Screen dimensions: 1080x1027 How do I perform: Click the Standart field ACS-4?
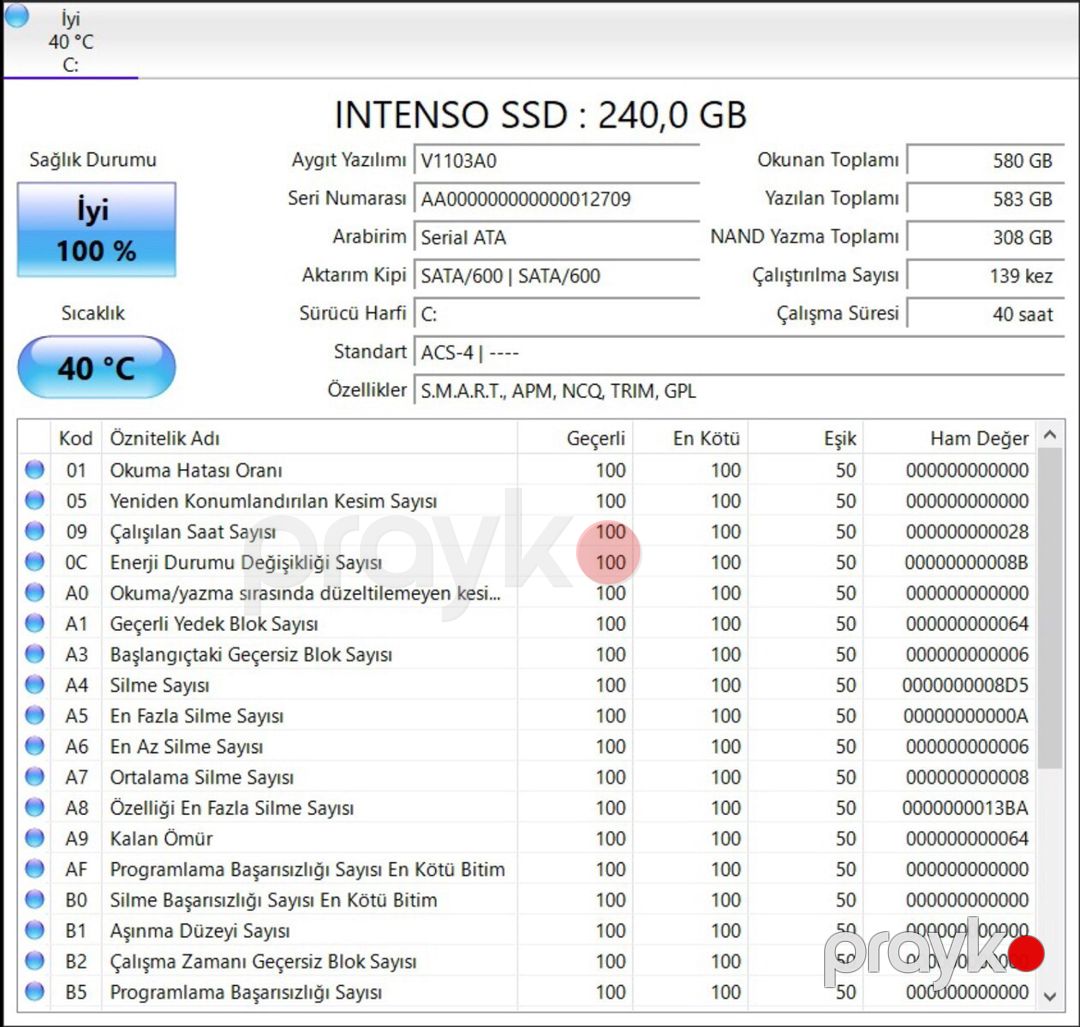[x=739, y=353]
